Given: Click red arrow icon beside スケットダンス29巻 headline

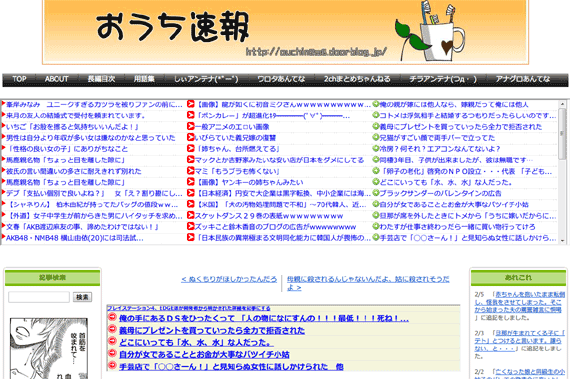Looking at the screenshot, I should point(190,215).
